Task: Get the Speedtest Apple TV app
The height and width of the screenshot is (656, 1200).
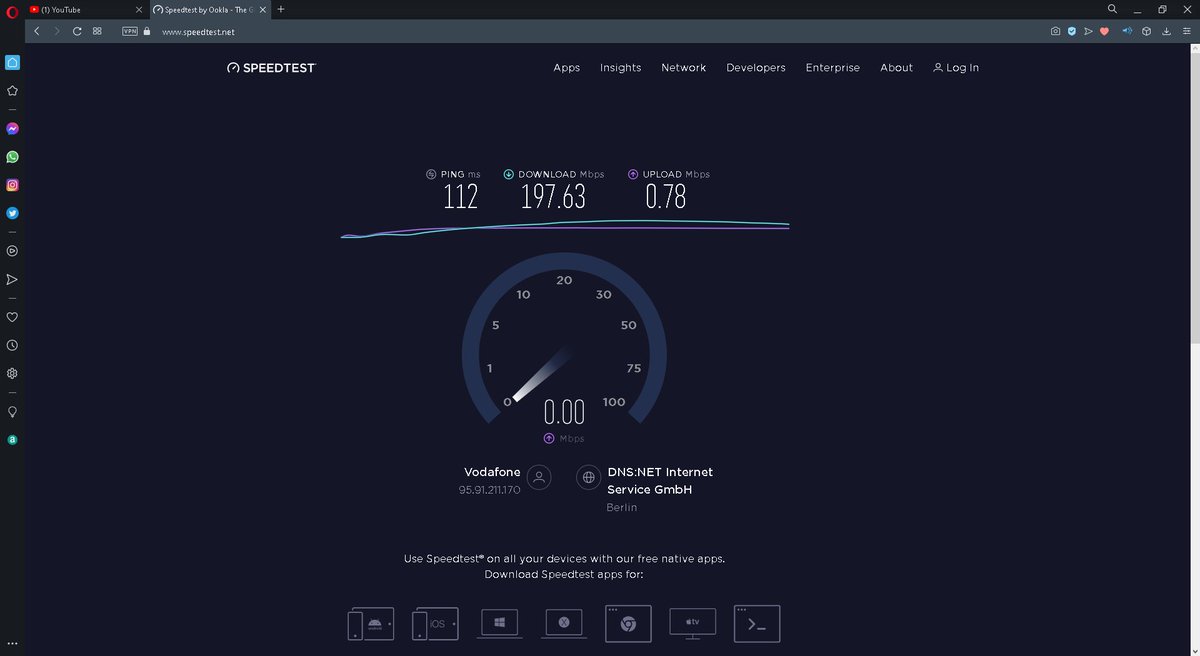Action: [693, 623]
